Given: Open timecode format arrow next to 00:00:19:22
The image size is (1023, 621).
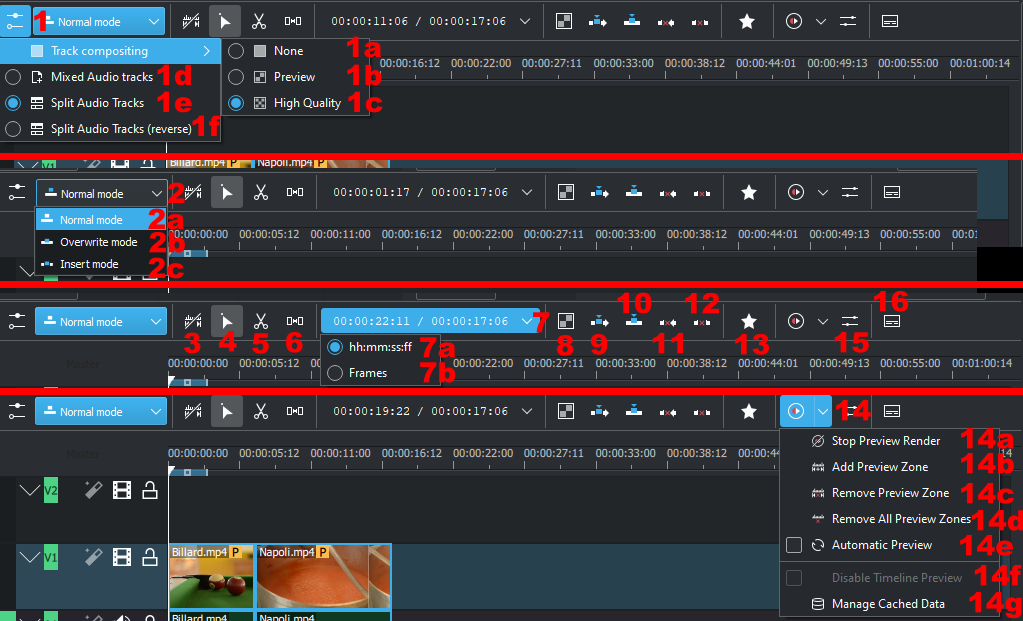Looking at the screenshot, I should (x=528, y=411).
